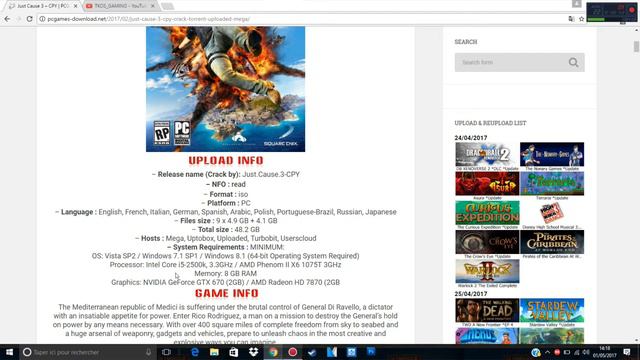Close the Just Cause 3 tab
This screenshot has width=640, height=360.
[76, 6]
